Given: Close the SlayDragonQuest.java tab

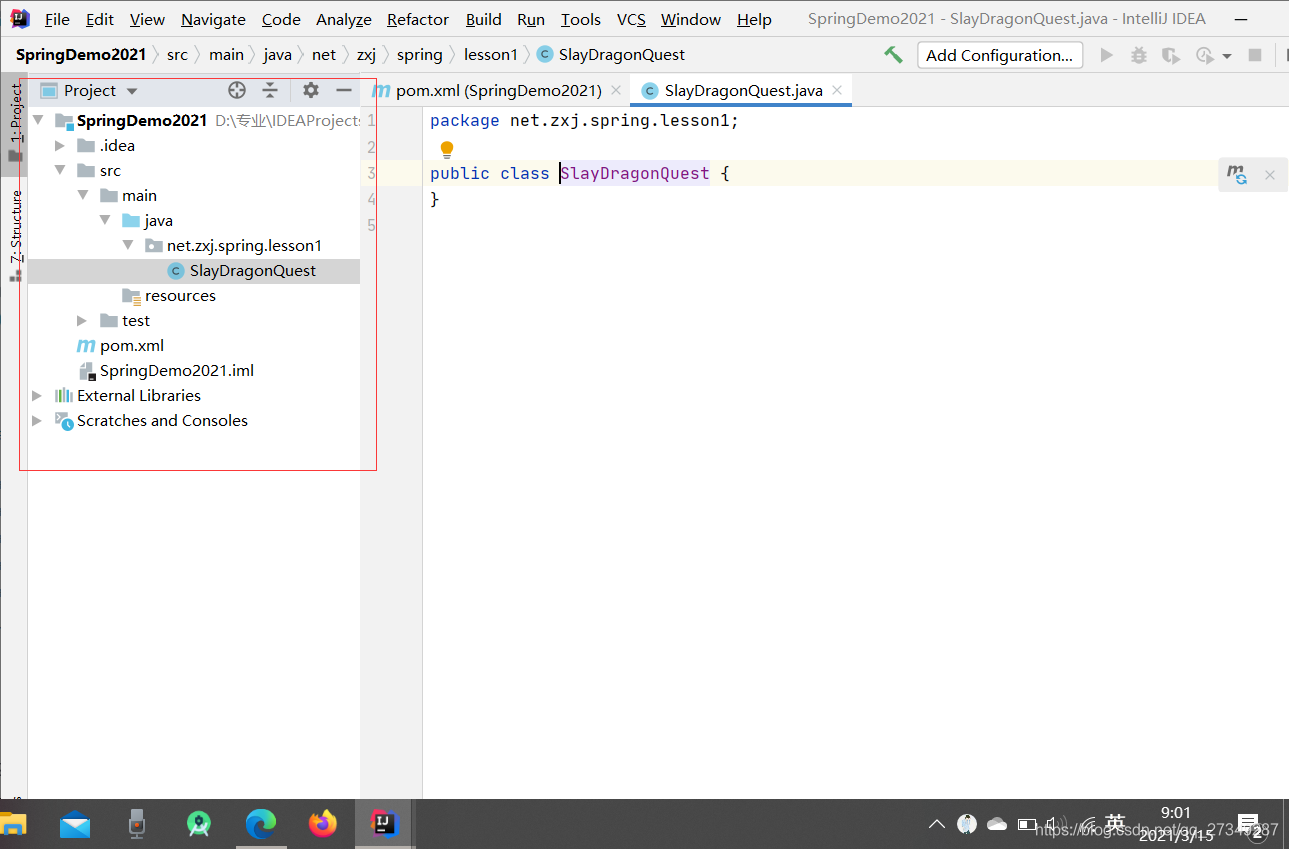Looking at the screenshot, I should point(837,90).
